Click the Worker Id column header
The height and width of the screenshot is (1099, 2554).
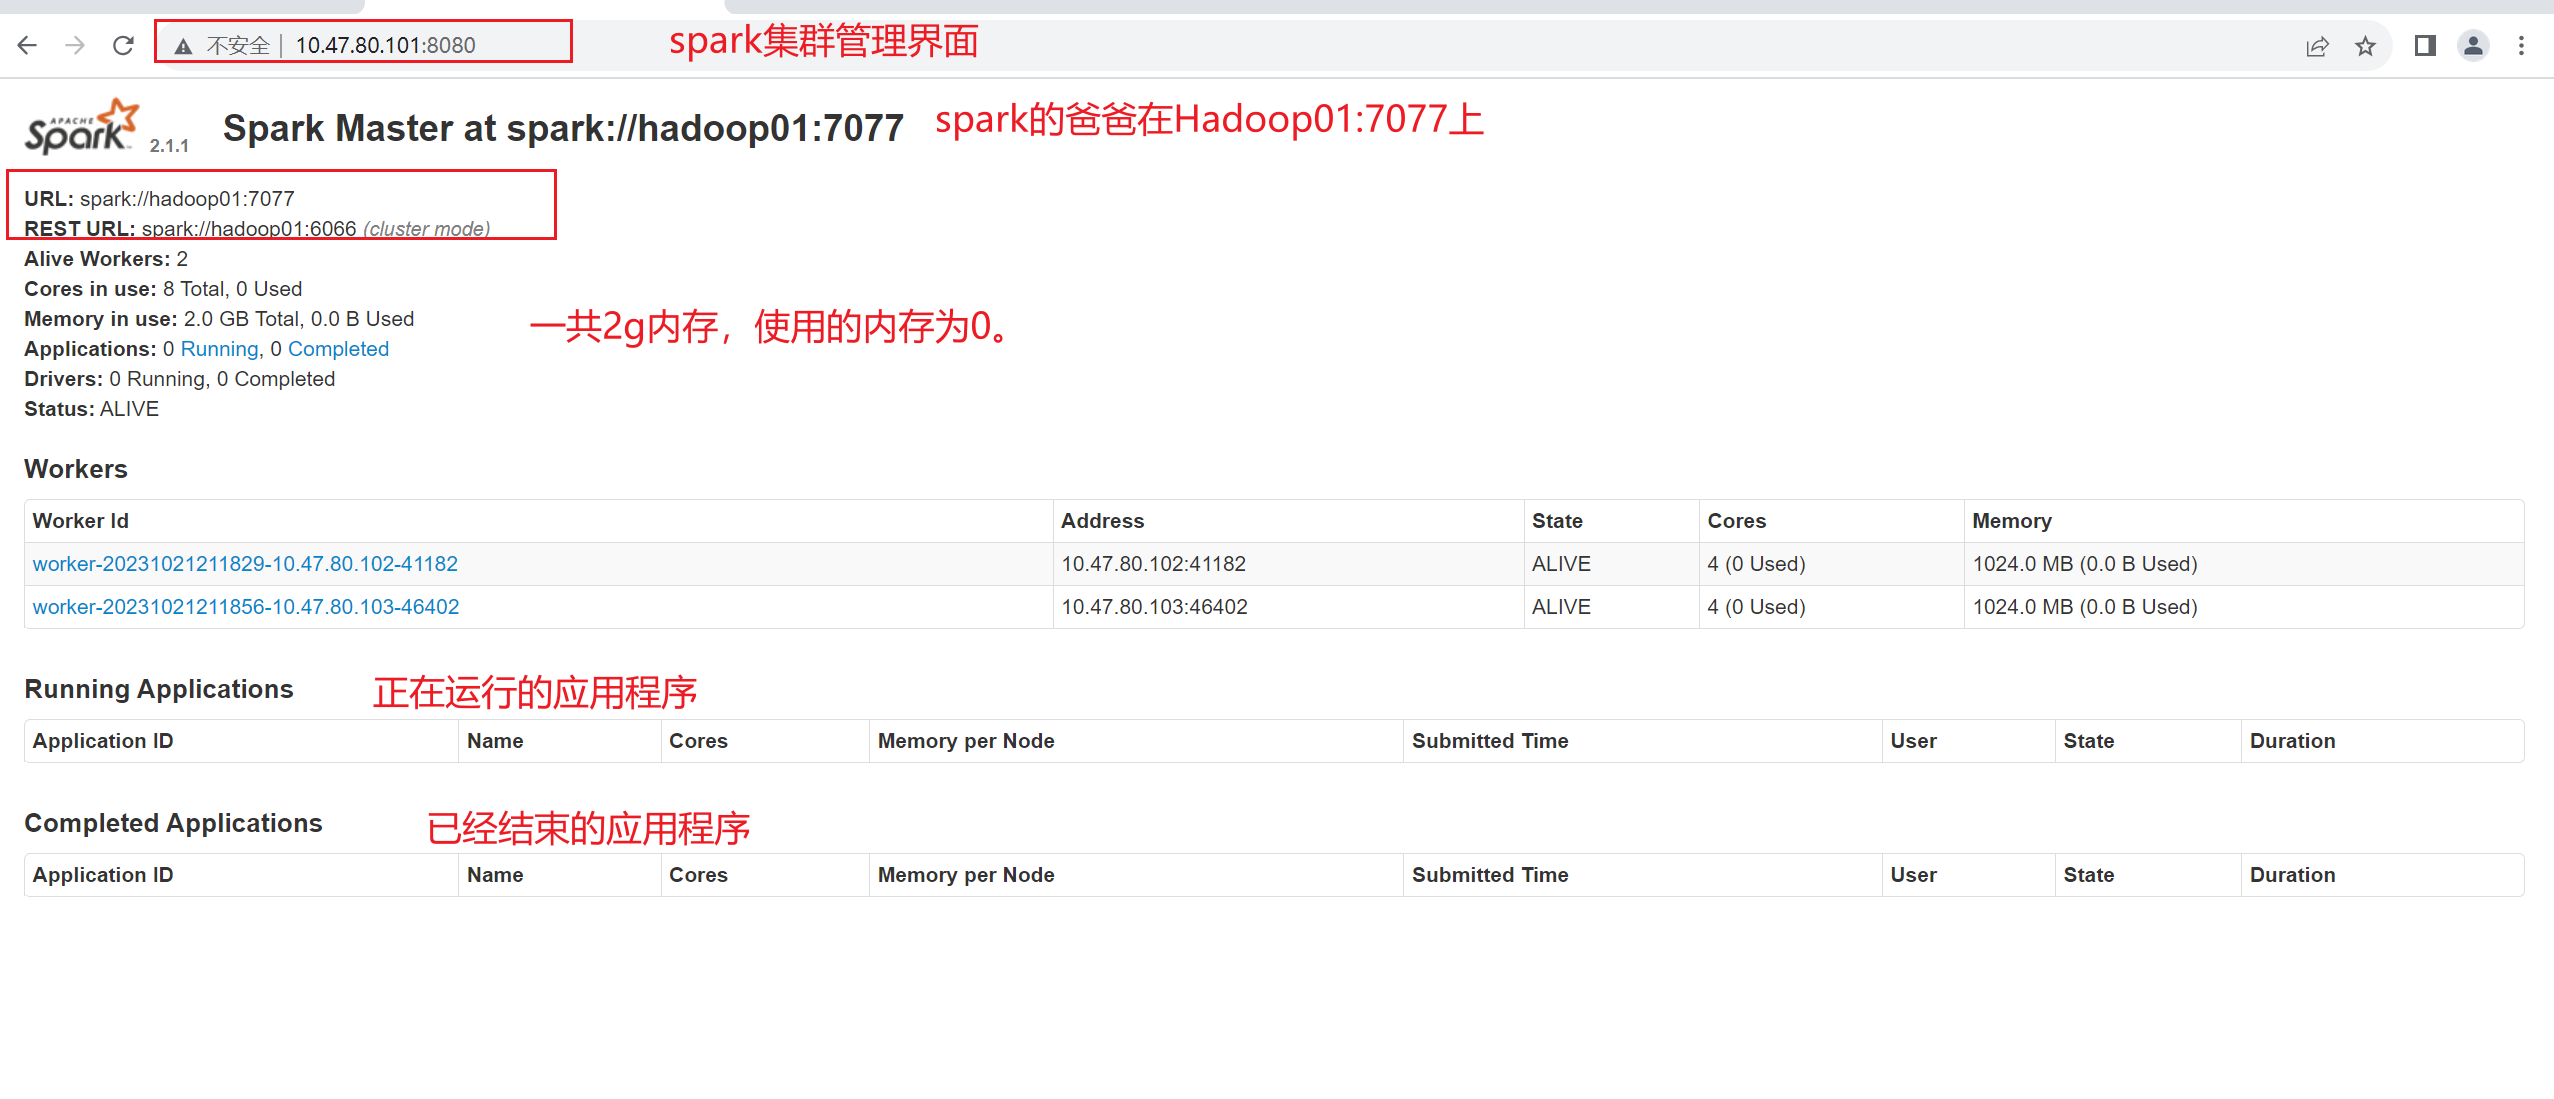point(81,521)
